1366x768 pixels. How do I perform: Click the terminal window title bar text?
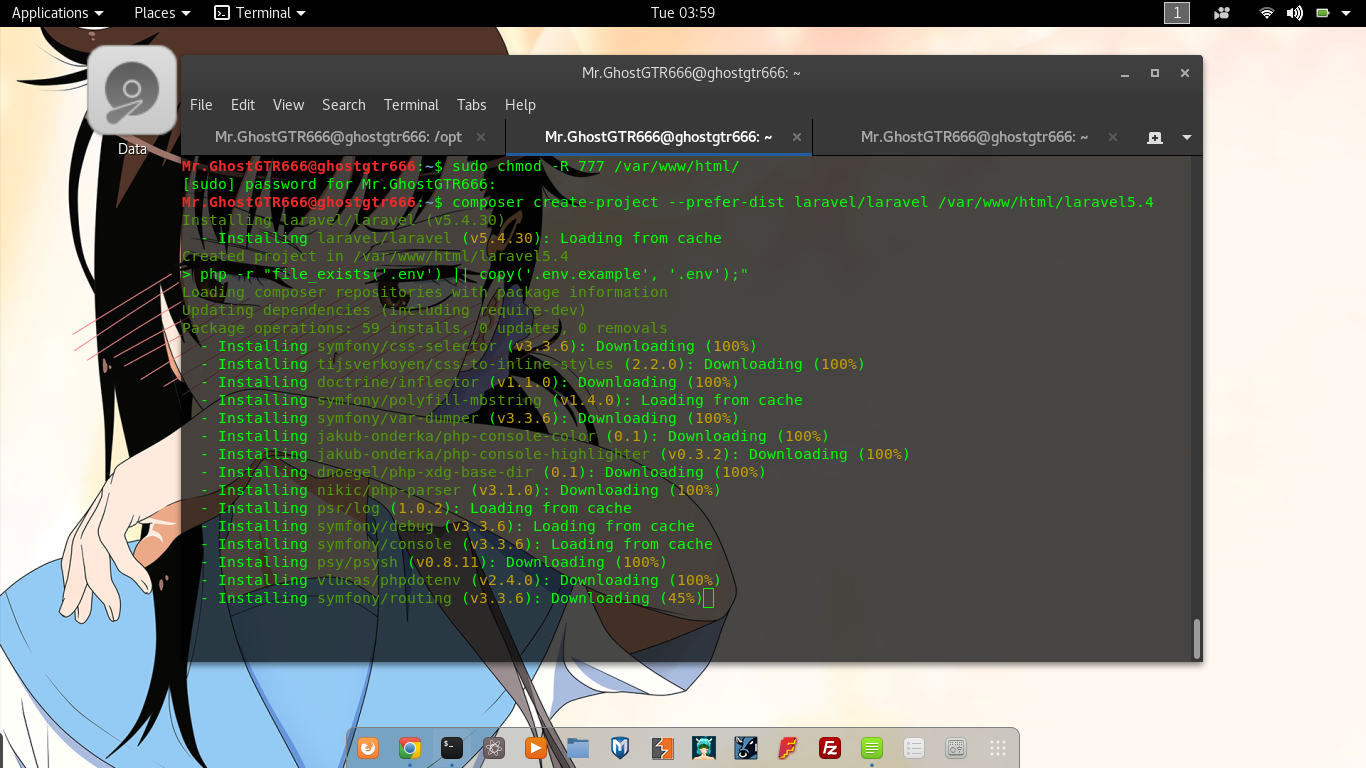691,73
